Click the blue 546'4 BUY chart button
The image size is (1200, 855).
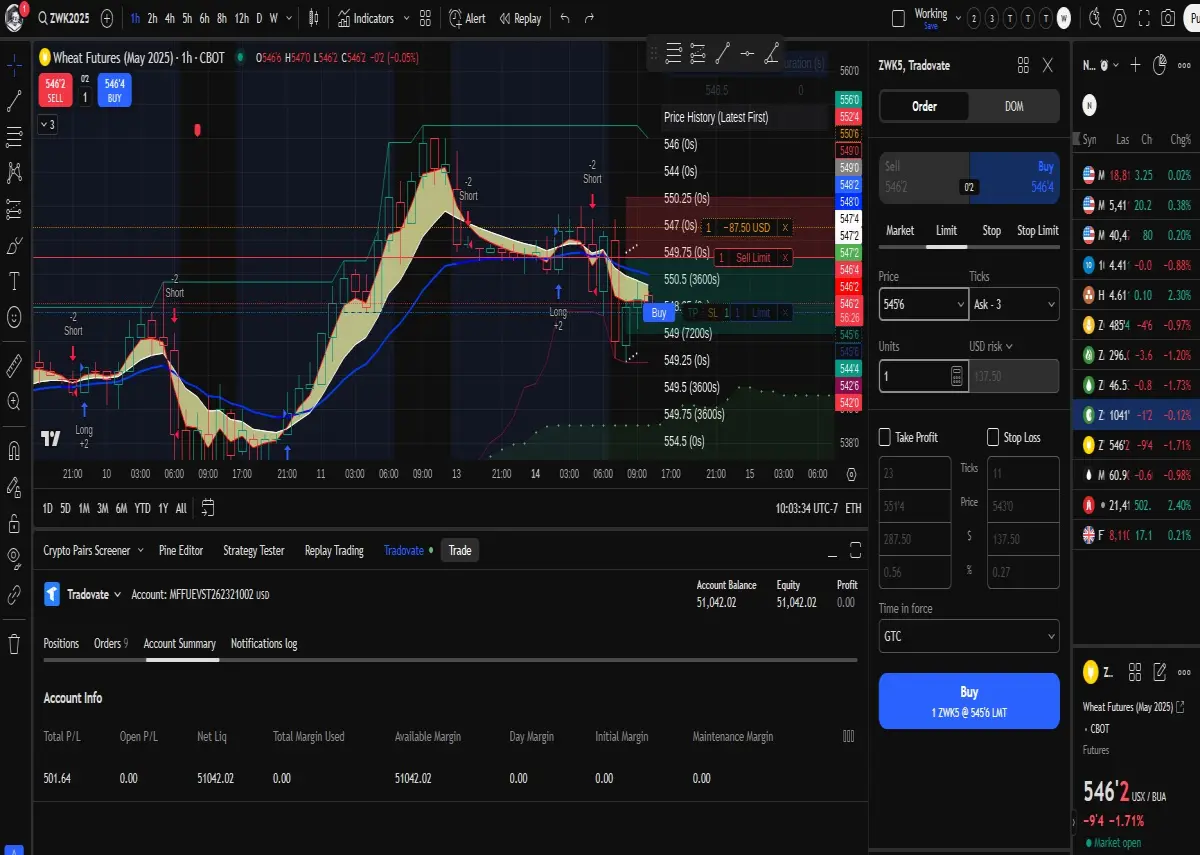[114, 91]
